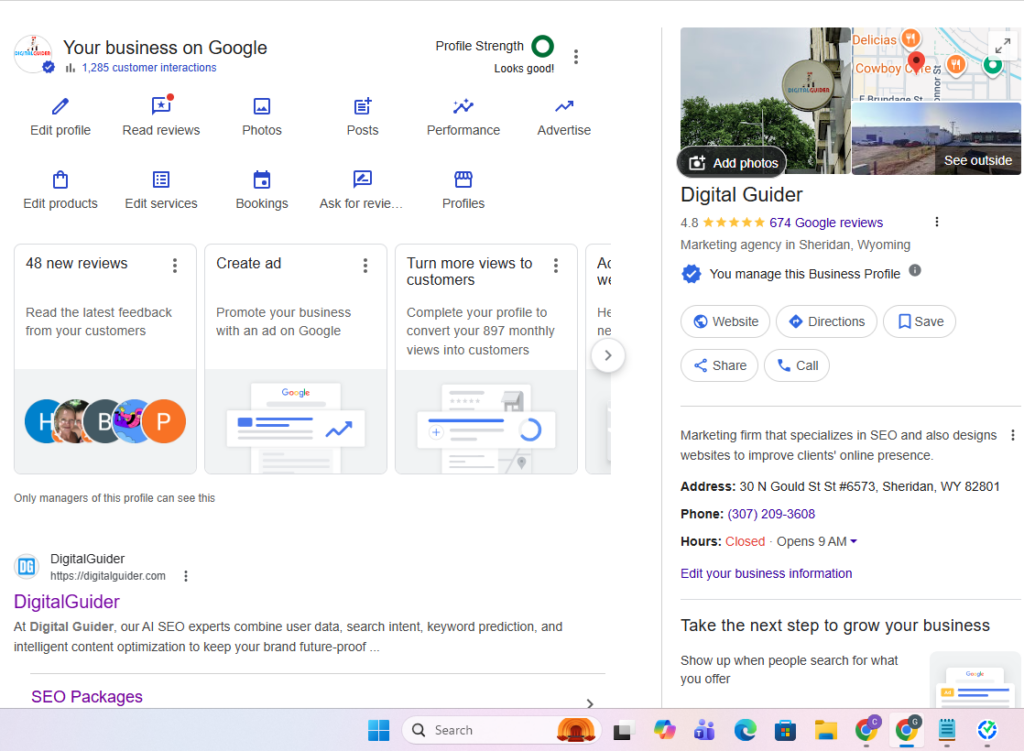Open the SEO Packages link
Image resolution: width=1024 pixels, height=751 pixels.
click(87, 696)
